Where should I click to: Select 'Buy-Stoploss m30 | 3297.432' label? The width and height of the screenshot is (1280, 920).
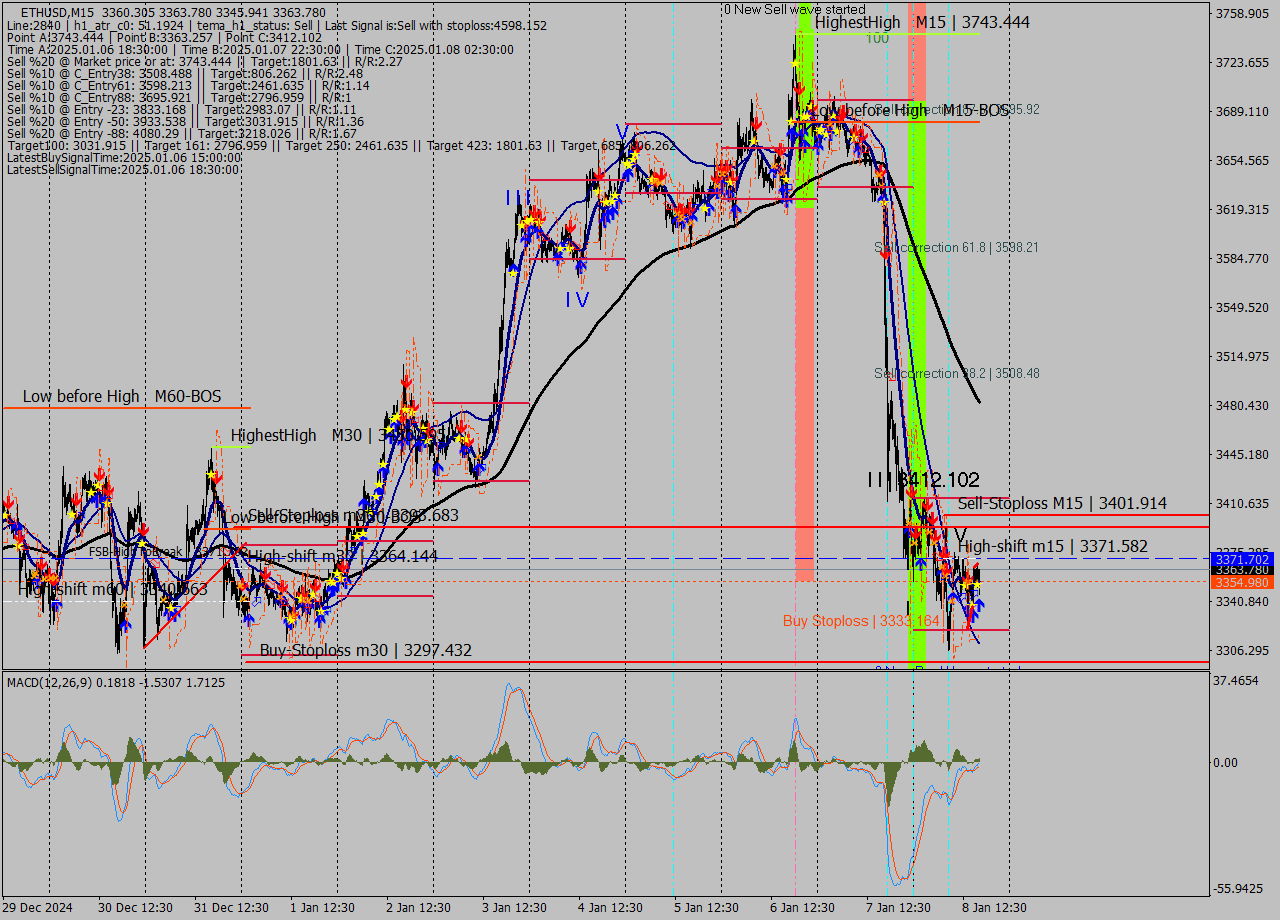pyautogui.click(x=365, y=650)
